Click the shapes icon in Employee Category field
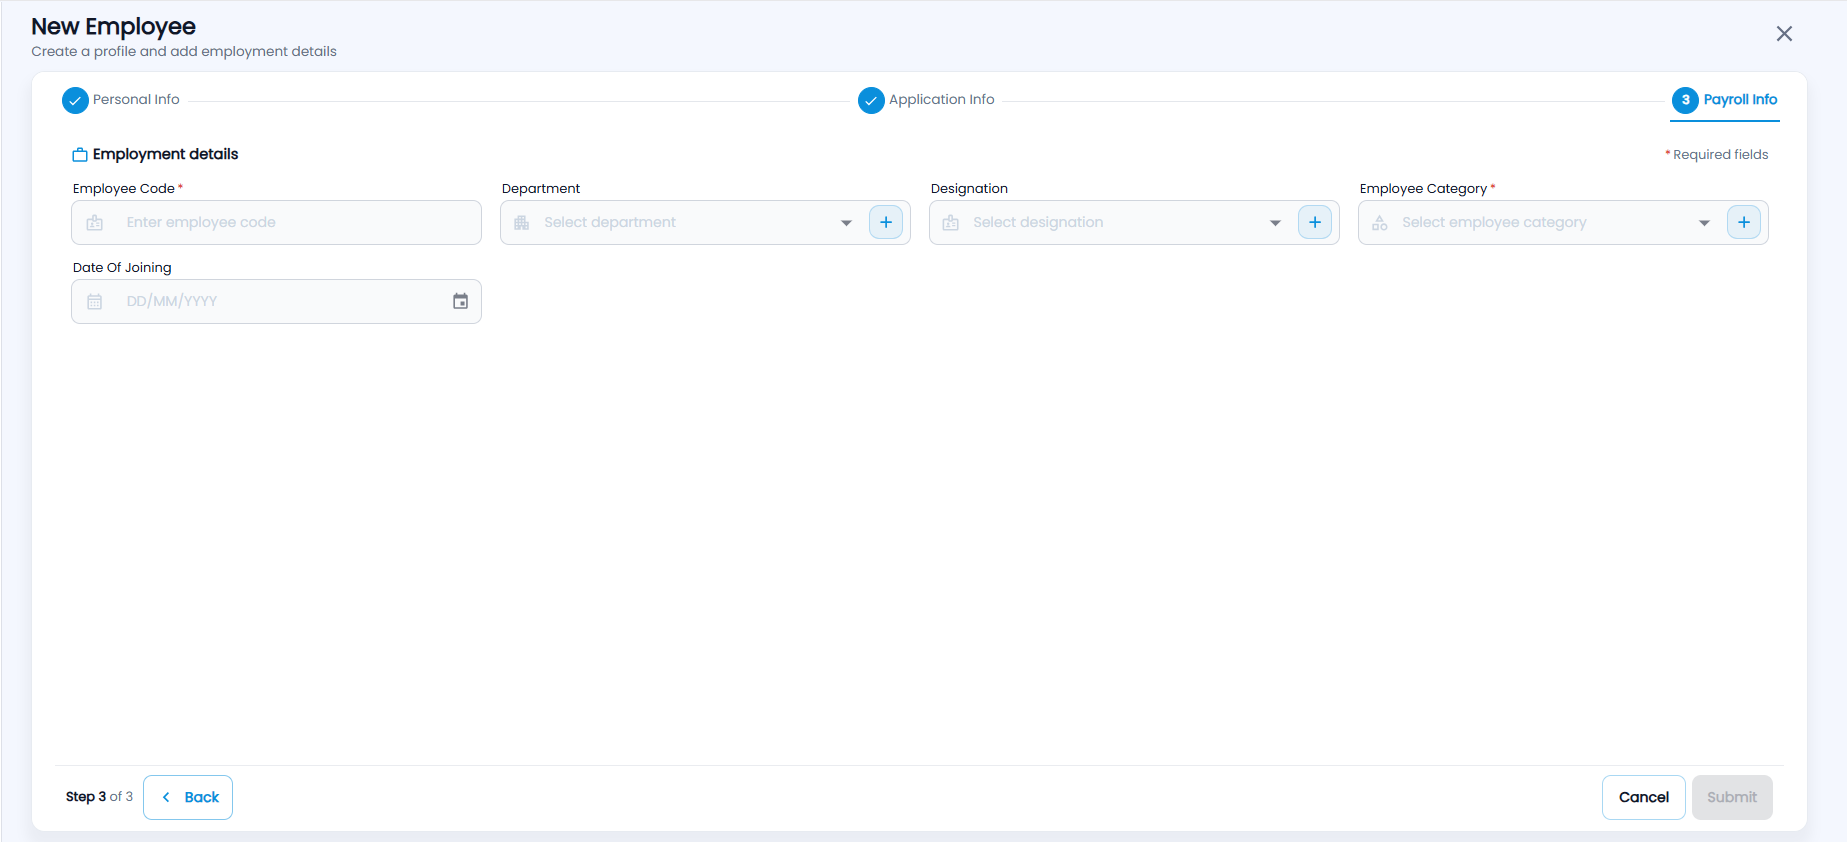 click(x=1380, y=223)
